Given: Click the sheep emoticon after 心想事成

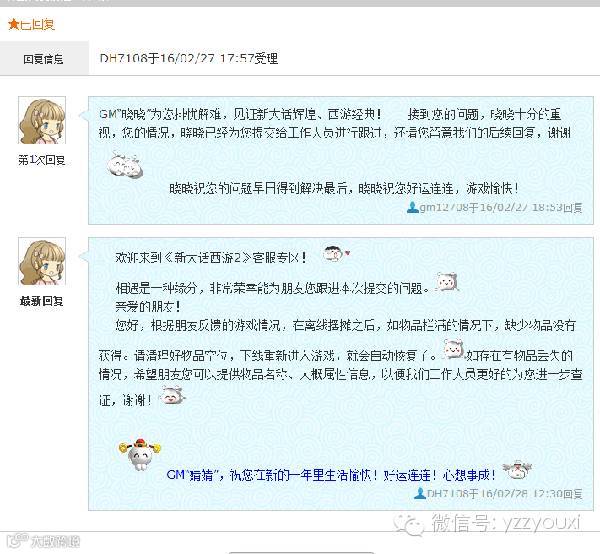Looking at the screenshot, I should point(517,470).
